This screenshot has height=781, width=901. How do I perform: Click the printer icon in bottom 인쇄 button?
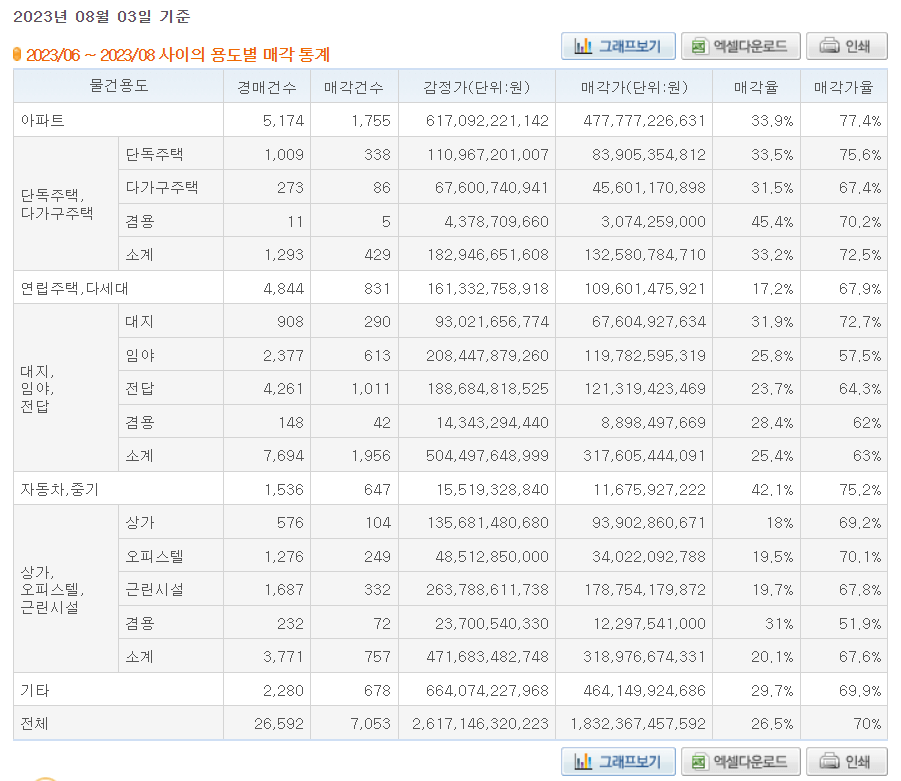pos(827,761)
